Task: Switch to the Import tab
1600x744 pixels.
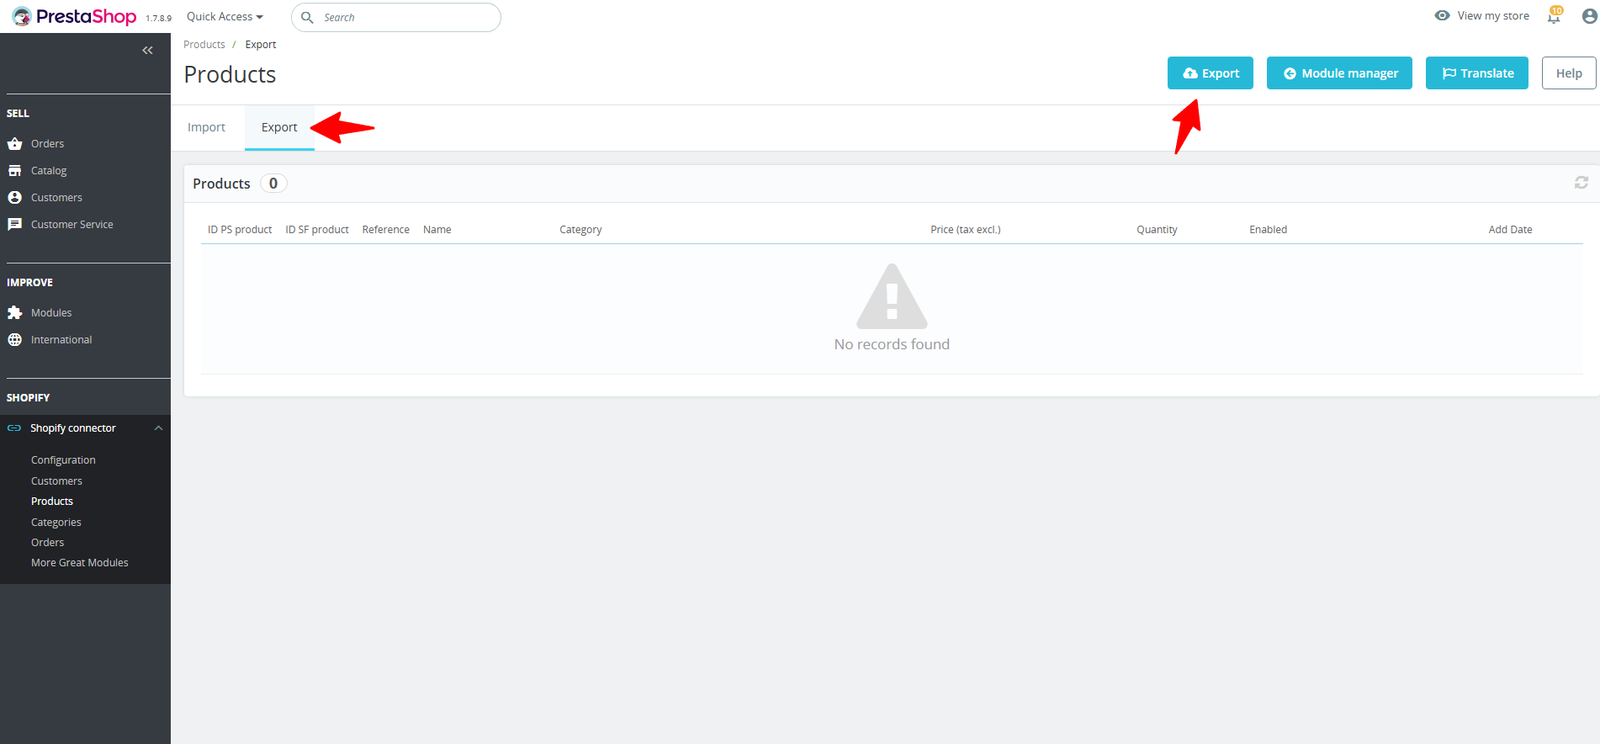Action: pos(206,127)
